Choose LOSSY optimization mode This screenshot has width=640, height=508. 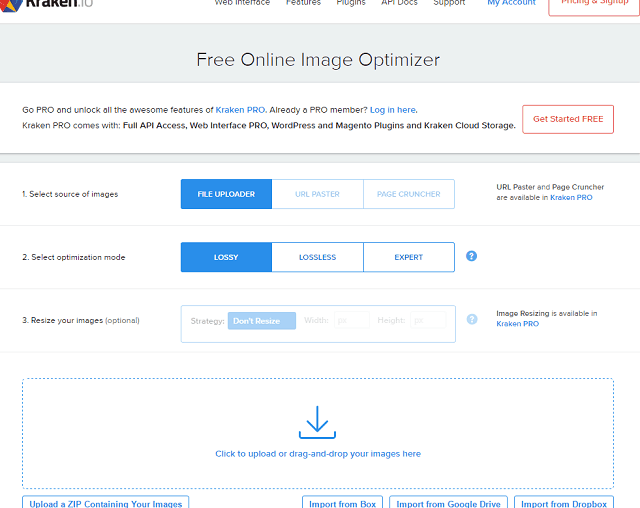226,257
